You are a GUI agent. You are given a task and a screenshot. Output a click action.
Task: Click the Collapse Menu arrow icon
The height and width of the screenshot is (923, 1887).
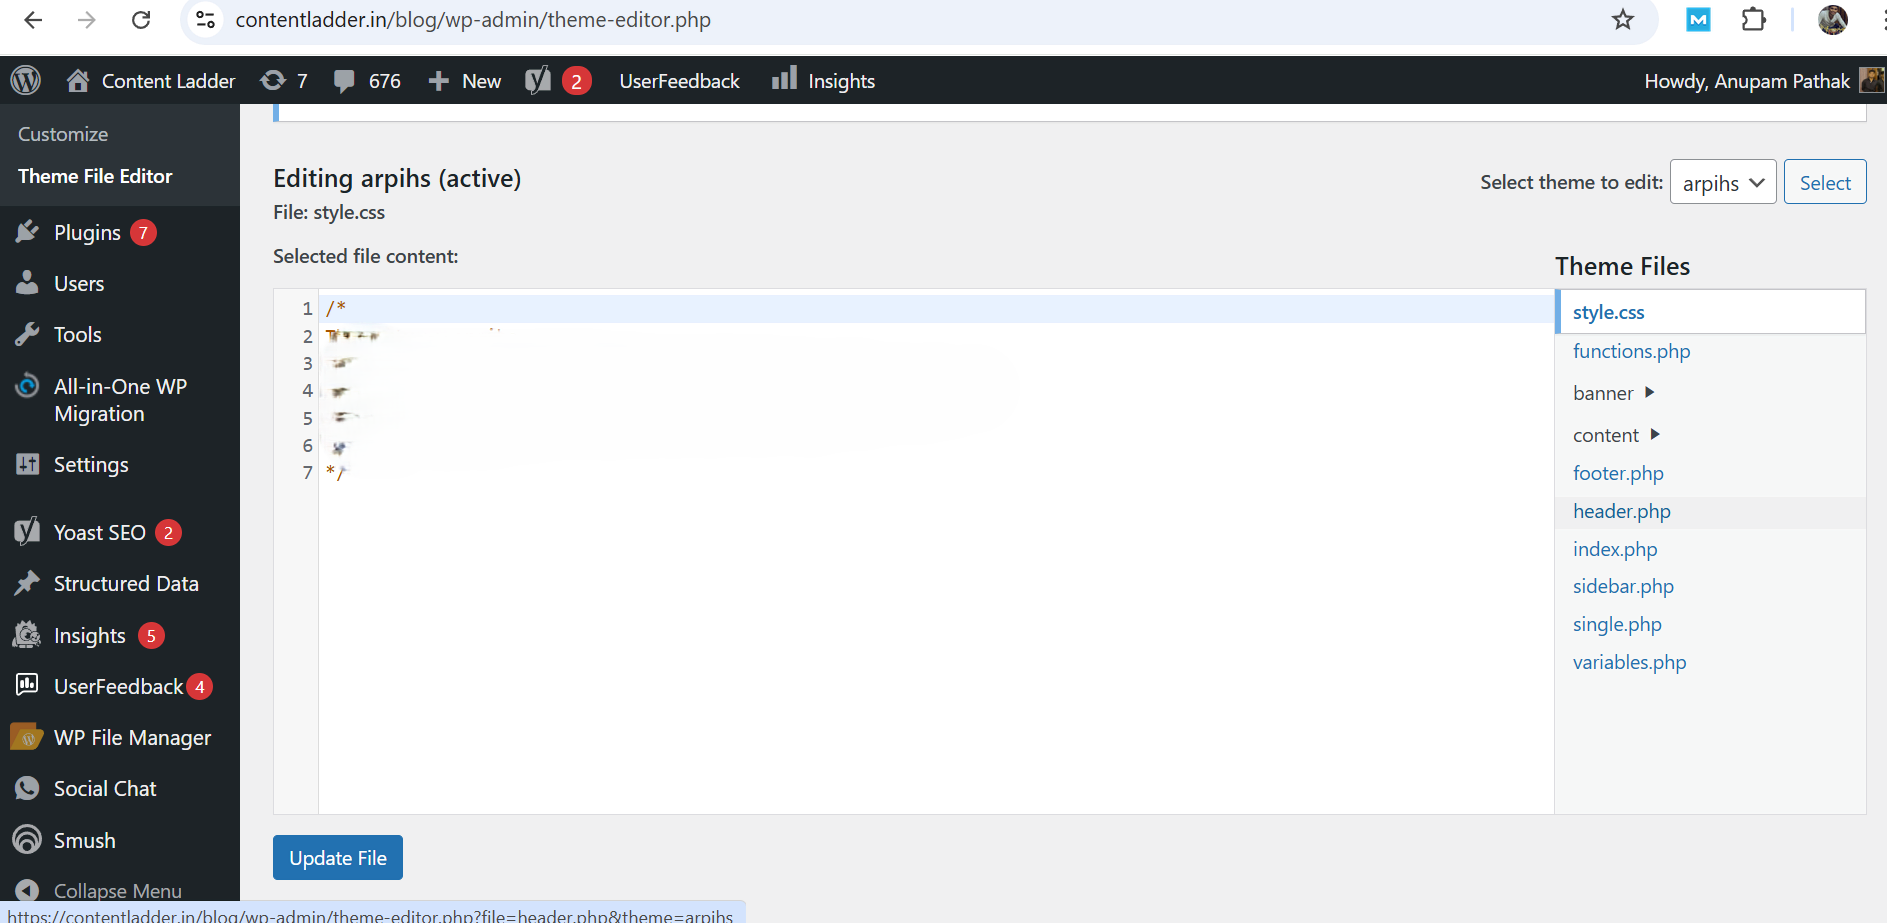[x=27, y=890]
